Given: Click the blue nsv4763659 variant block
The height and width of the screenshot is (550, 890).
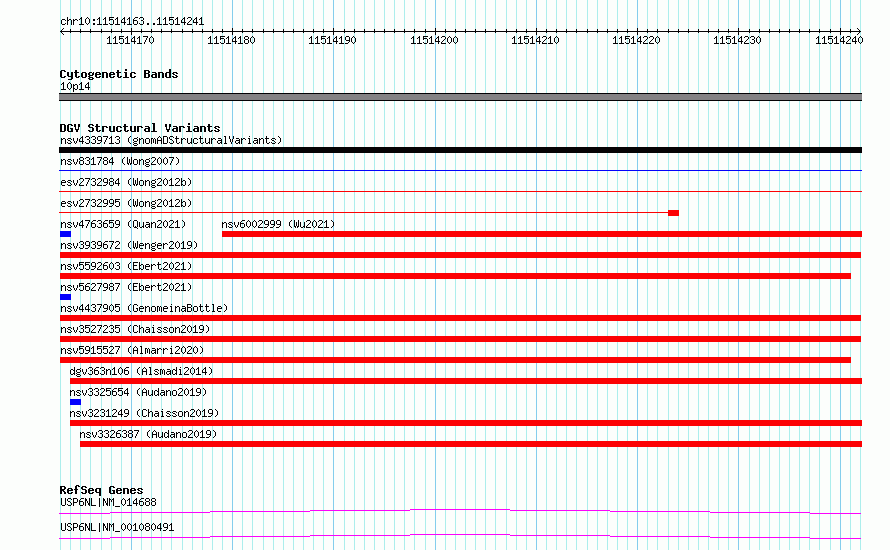Looking at the screenshot, I should [x=65, y=234].
